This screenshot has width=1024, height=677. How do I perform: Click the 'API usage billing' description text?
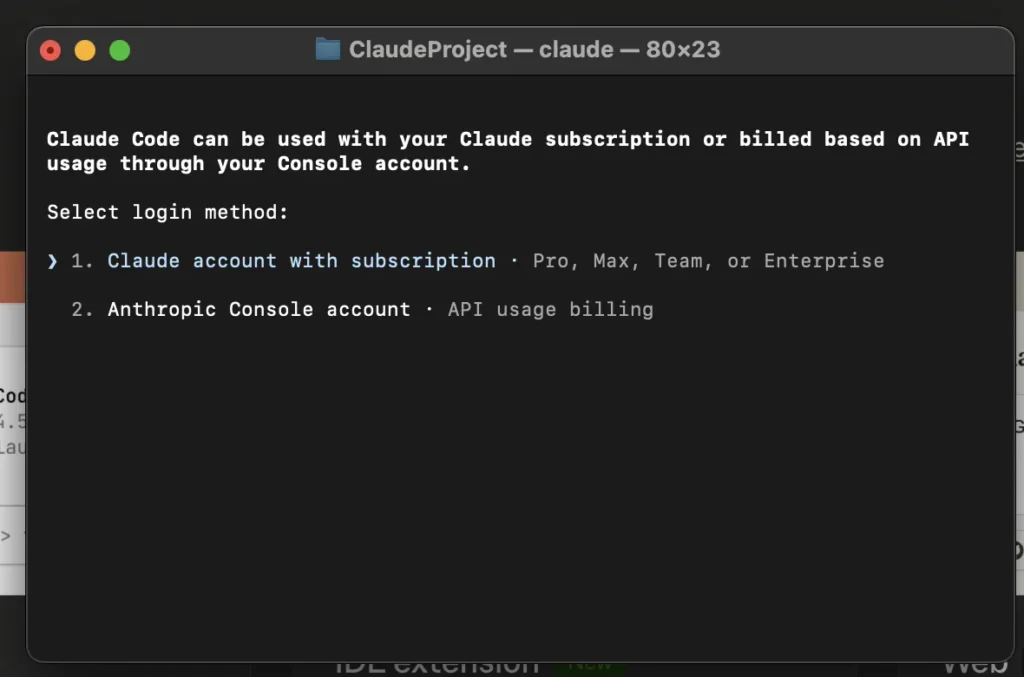click(550, 310)
